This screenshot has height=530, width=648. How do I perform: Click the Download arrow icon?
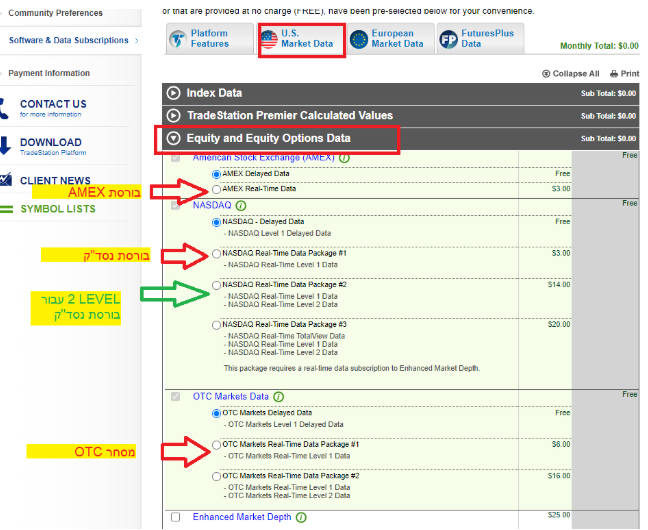pyautogui.click(x=5, y=146)
